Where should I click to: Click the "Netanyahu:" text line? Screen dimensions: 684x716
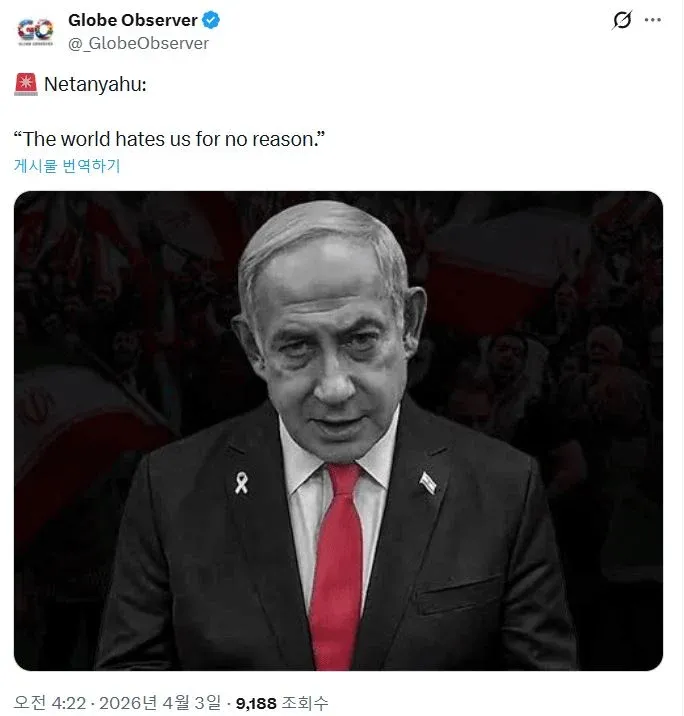[x=95, y=84]
